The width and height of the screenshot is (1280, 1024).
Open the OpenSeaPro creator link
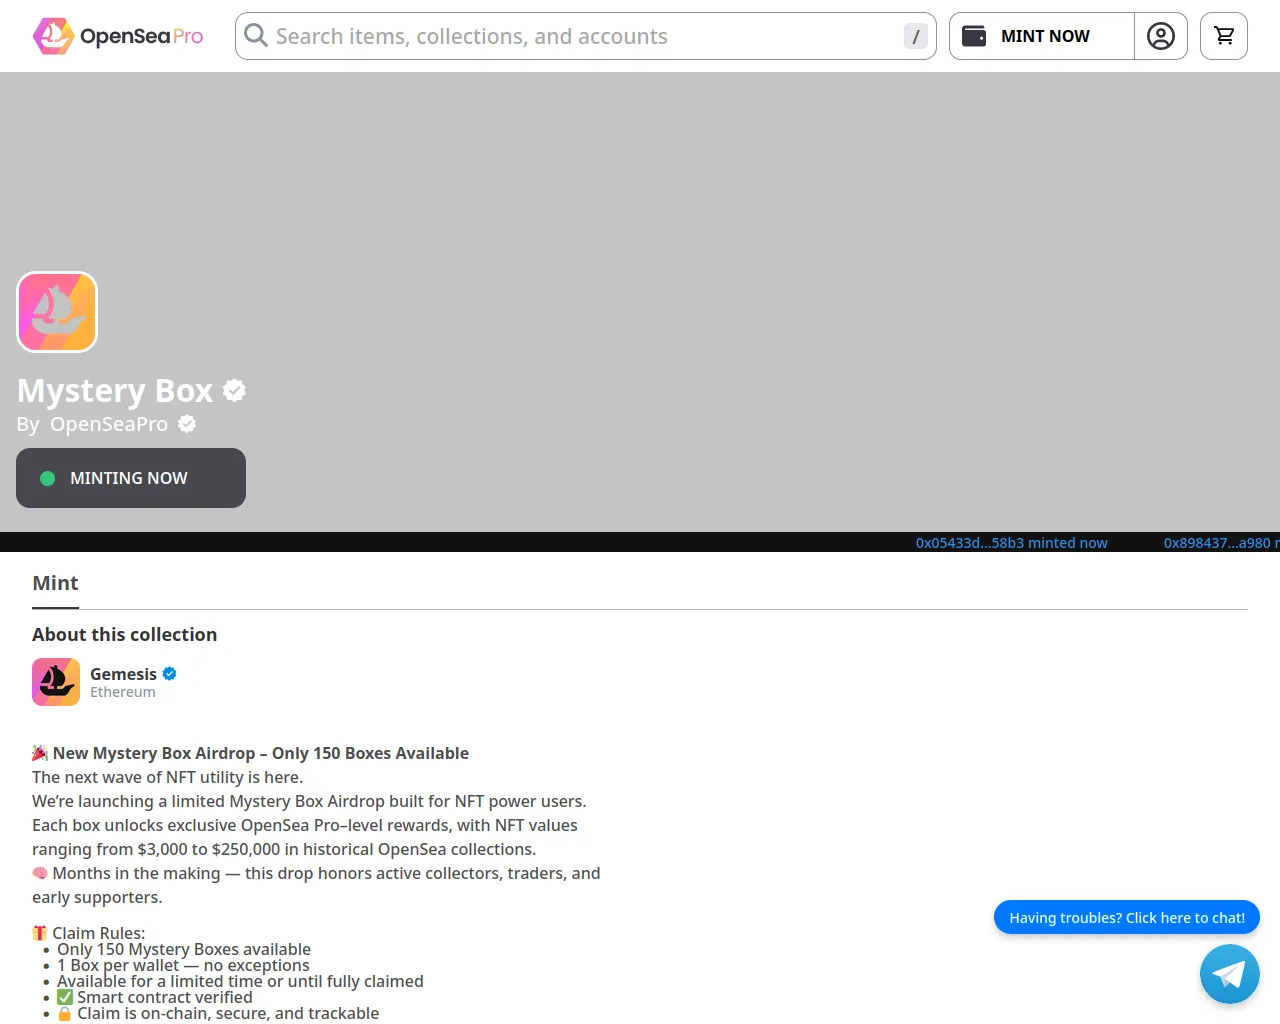click(x=109, y=424)
